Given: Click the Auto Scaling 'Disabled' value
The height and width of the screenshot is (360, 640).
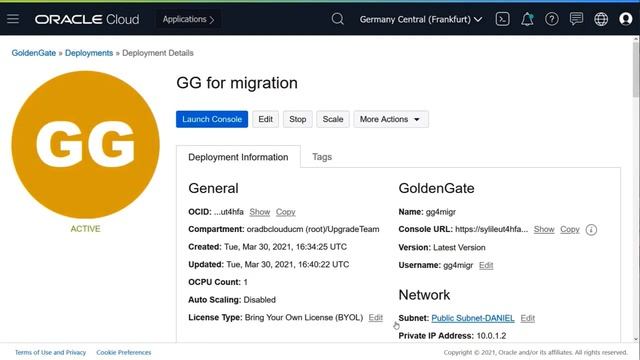Looking at the screenshot, I should (x=260, y=300).
